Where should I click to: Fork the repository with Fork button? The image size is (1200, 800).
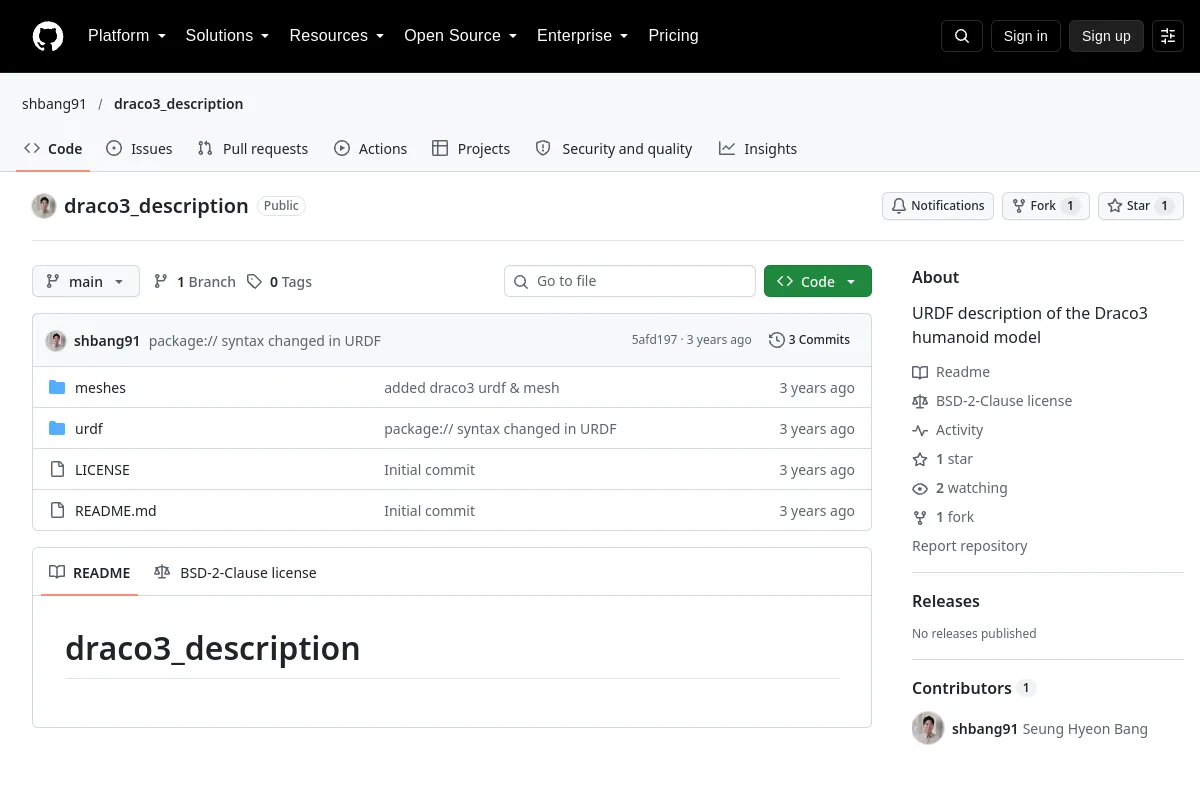coord(1046,206)
